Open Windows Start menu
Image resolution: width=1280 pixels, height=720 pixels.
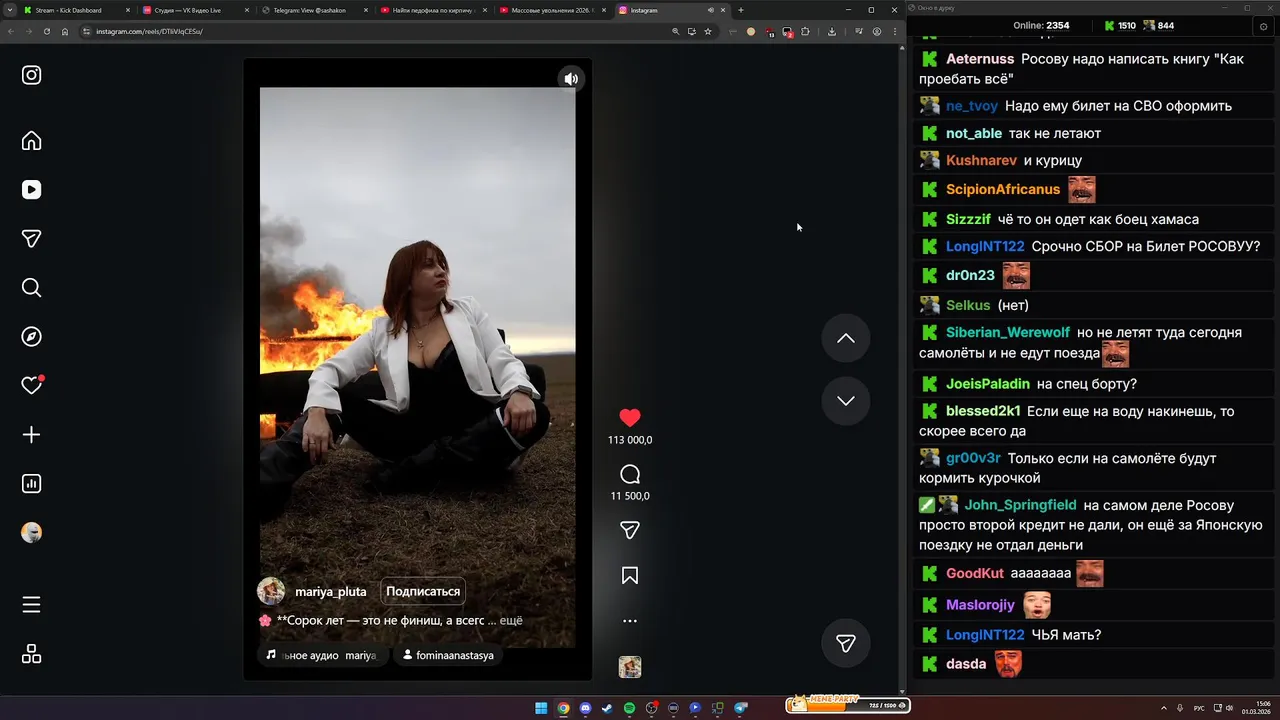tap(541, 708)
